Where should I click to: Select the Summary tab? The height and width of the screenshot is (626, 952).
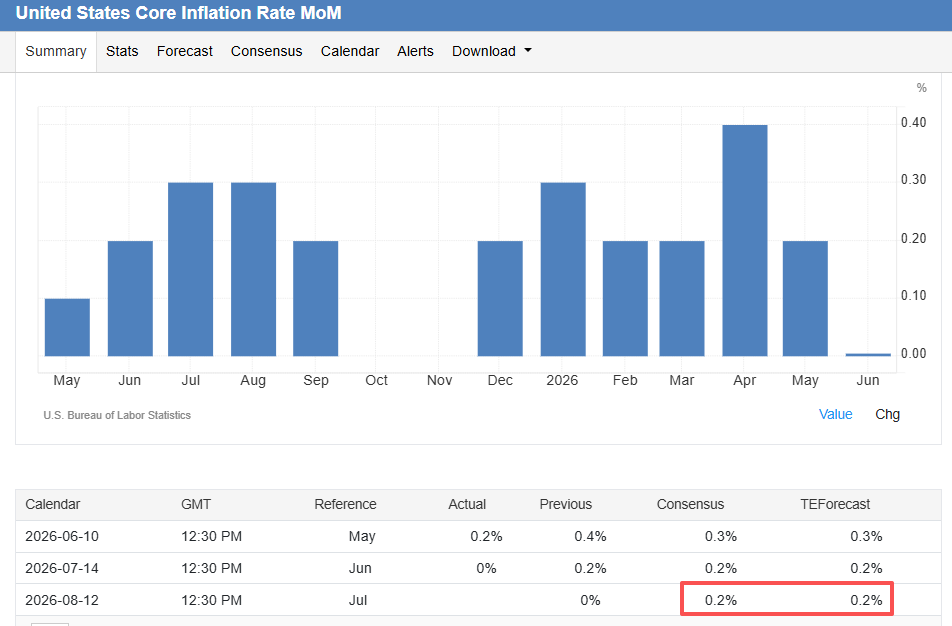coord(56,52)
